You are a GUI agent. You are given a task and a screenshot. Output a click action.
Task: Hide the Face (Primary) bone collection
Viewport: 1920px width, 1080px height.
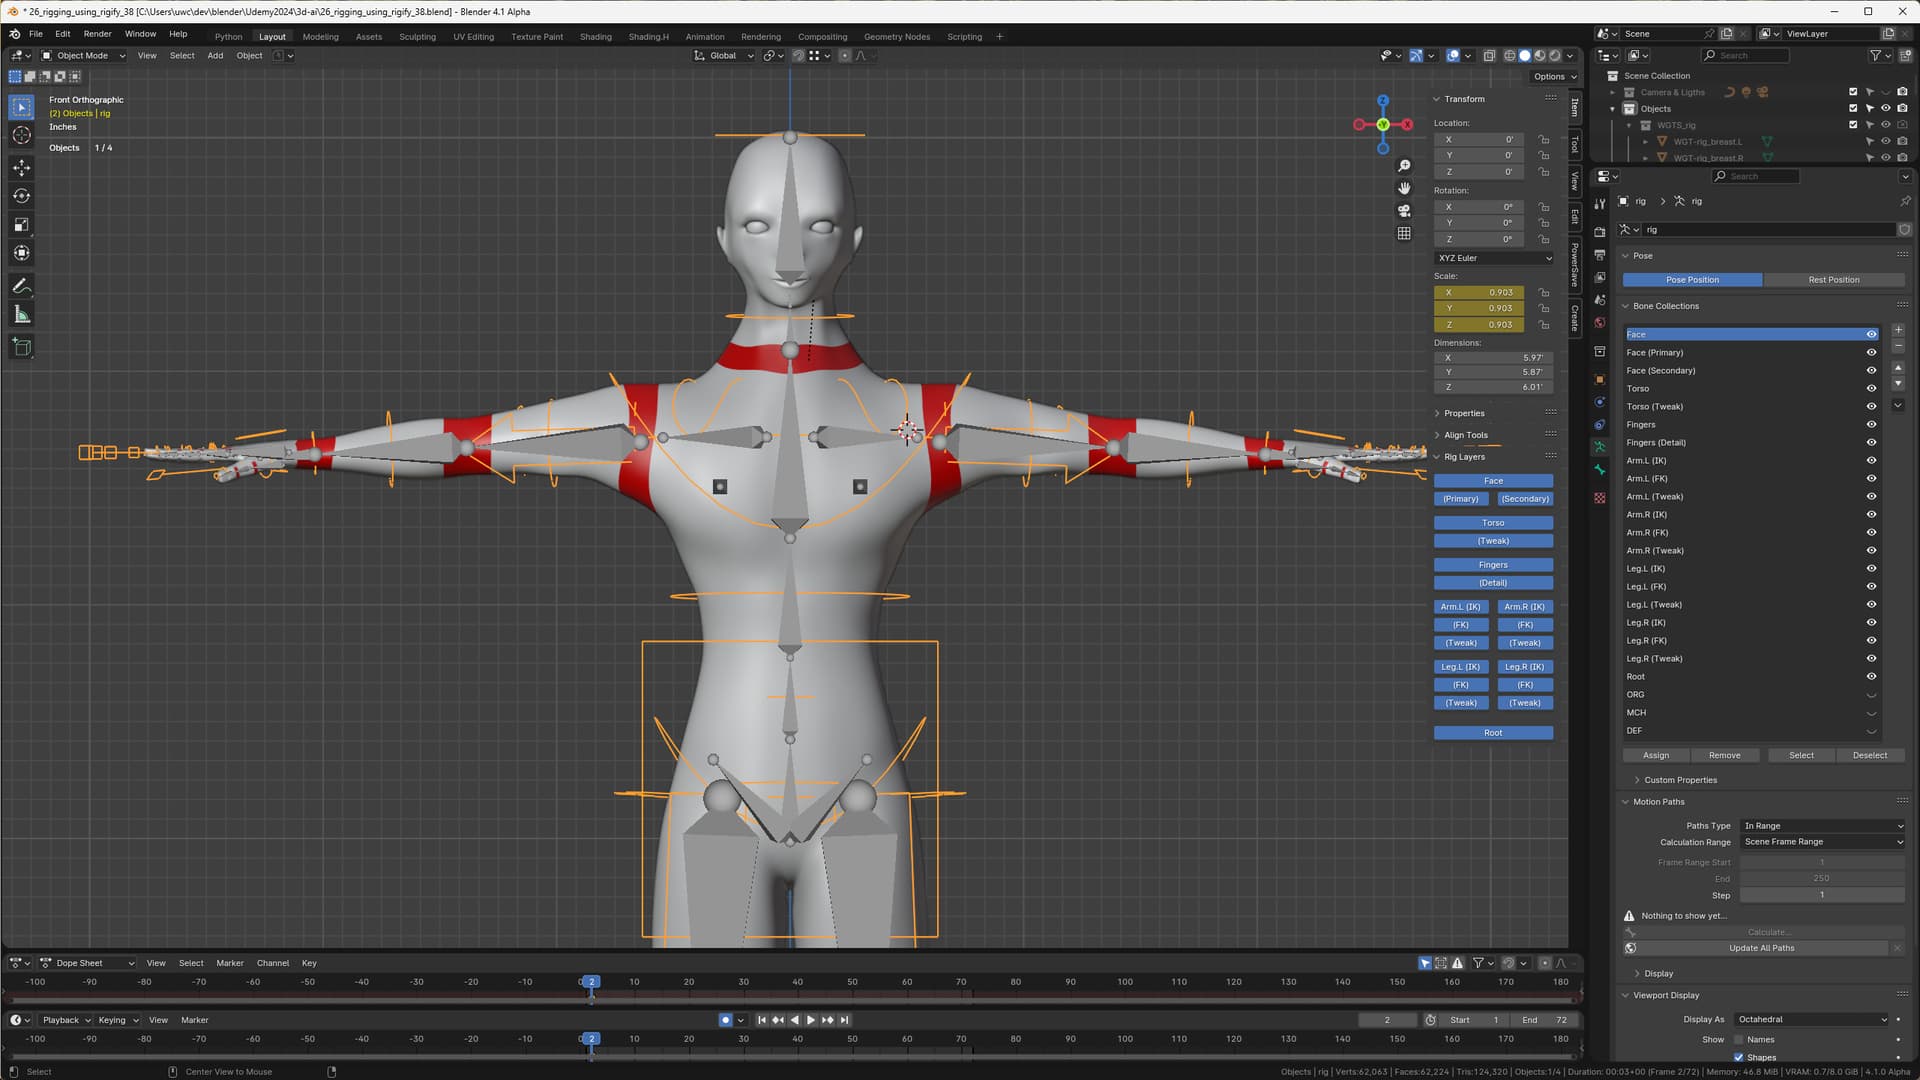coord(1871,353)
